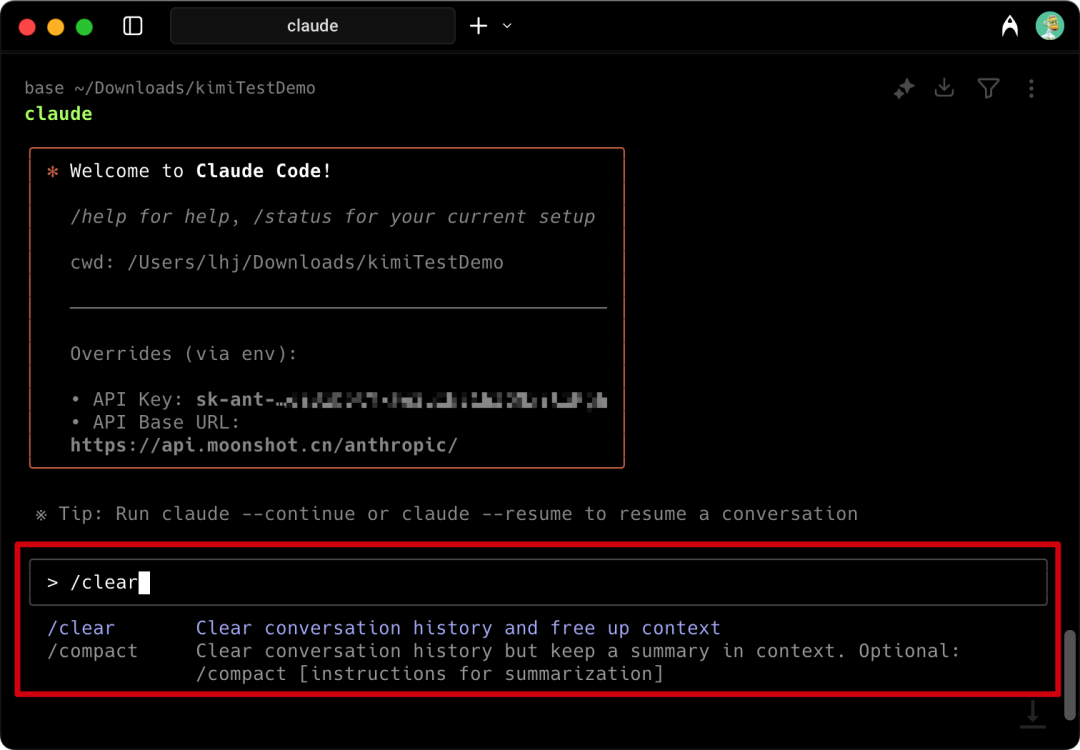Viewport: 1080px width, 750px height.
Task: Expand the new-tab options chevron
Action: coord(507,26)
